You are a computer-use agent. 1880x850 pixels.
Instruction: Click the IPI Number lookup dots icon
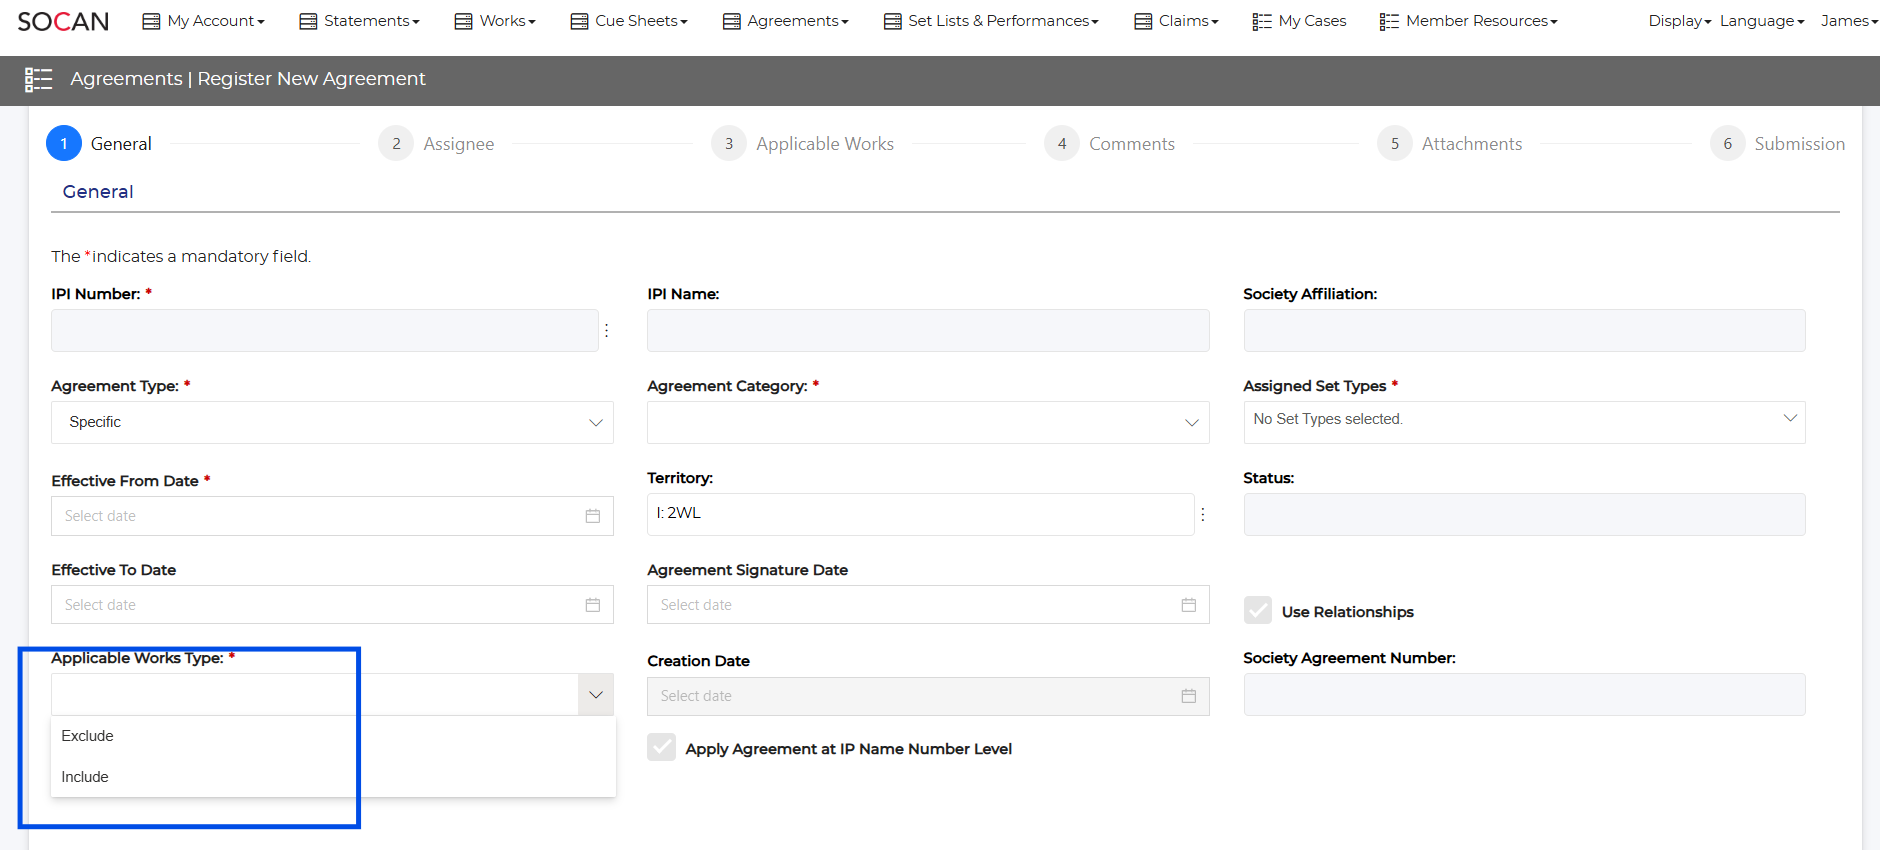(607, 330)
